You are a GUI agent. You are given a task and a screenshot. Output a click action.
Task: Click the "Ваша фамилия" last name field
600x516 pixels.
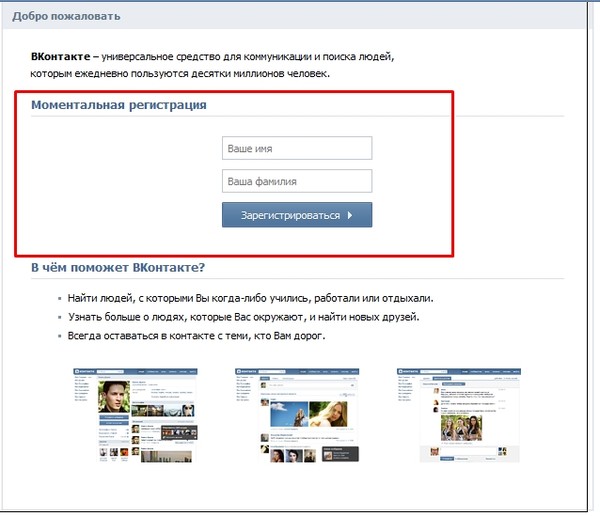[297, 181]
